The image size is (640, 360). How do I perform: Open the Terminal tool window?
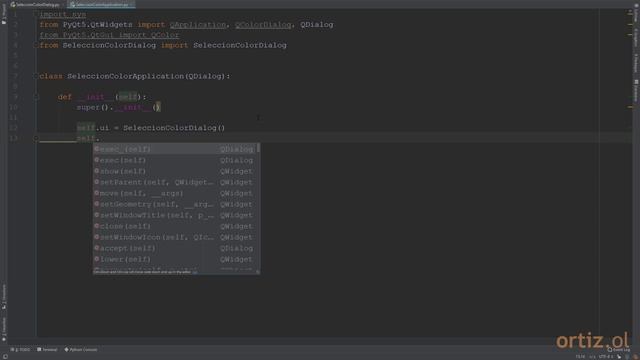point(47,350)
